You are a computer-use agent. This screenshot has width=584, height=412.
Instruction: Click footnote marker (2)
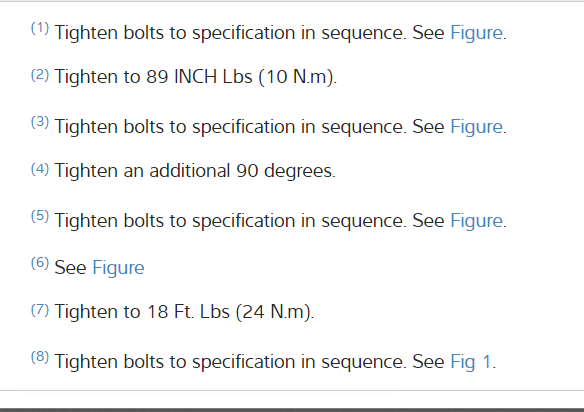39,75
